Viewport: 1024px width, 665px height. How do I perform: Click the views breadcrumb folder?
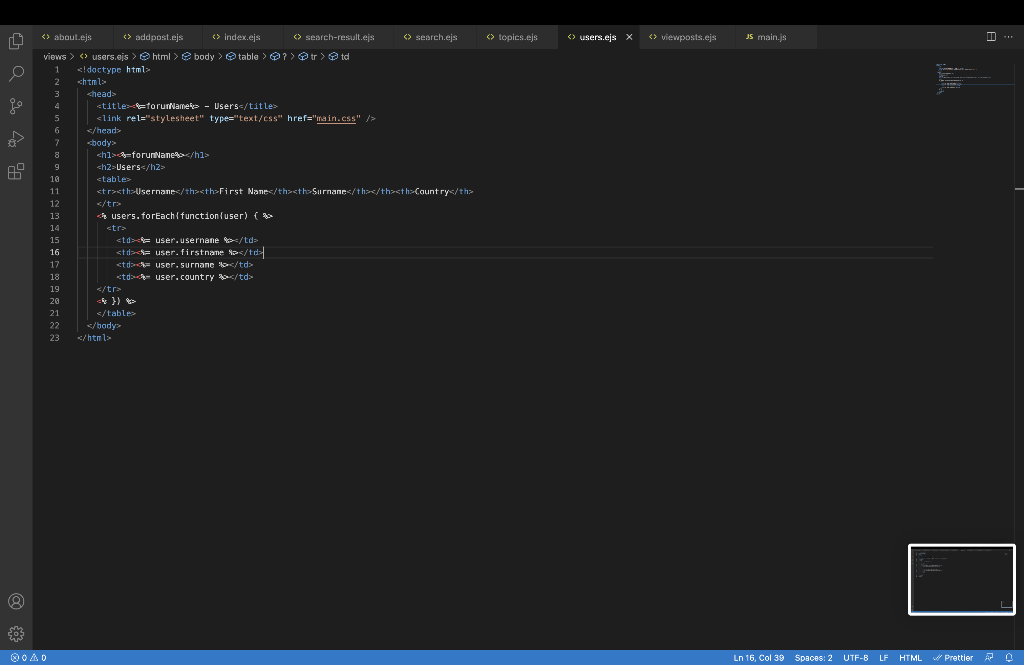click(55, 57)
